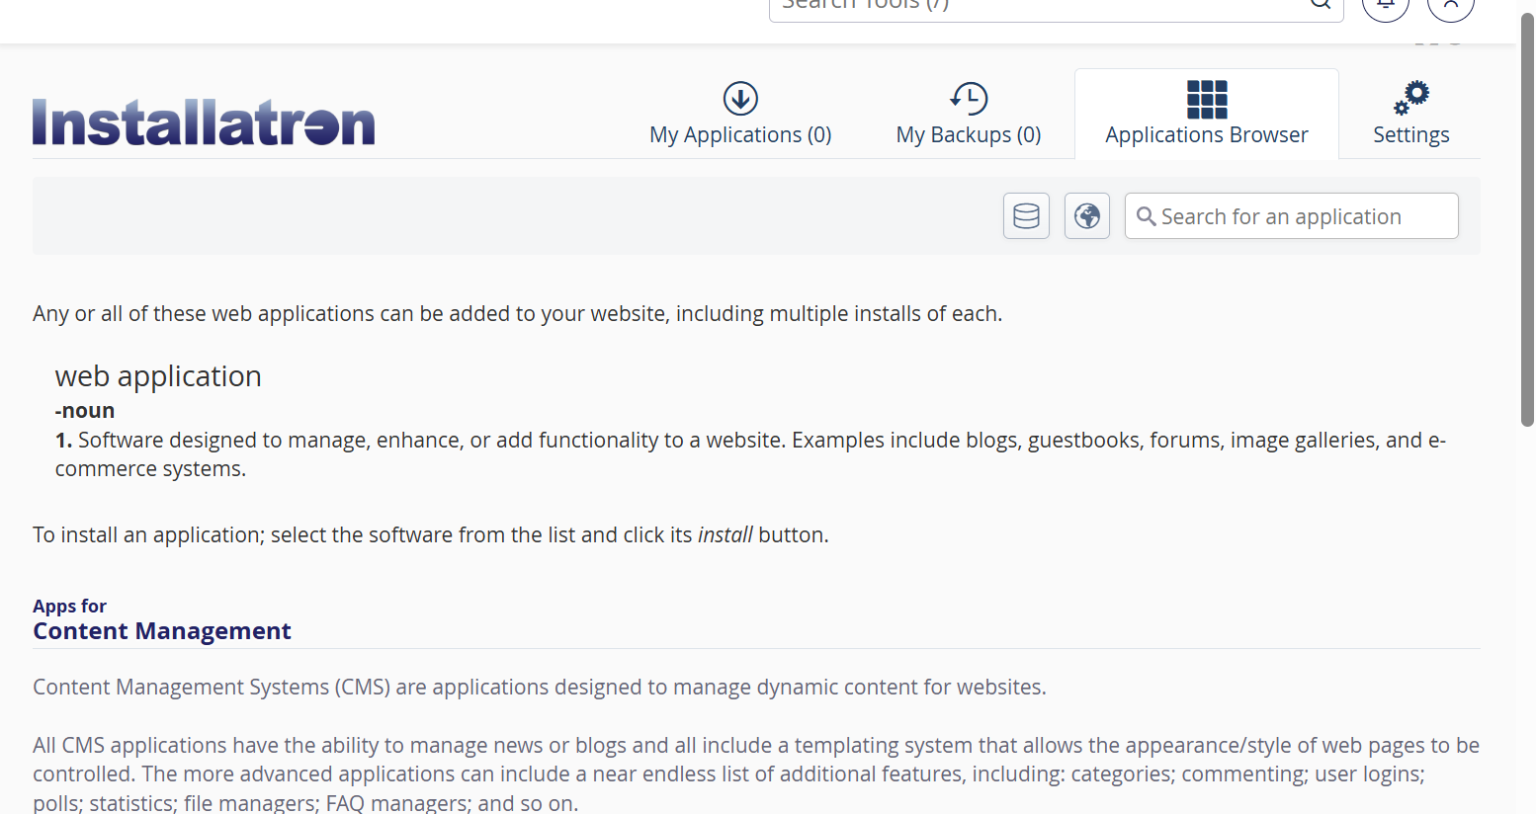This screenshot has height=814, width=1536.
Task: Click the 'web application' definition title
Action: point(158,376)
